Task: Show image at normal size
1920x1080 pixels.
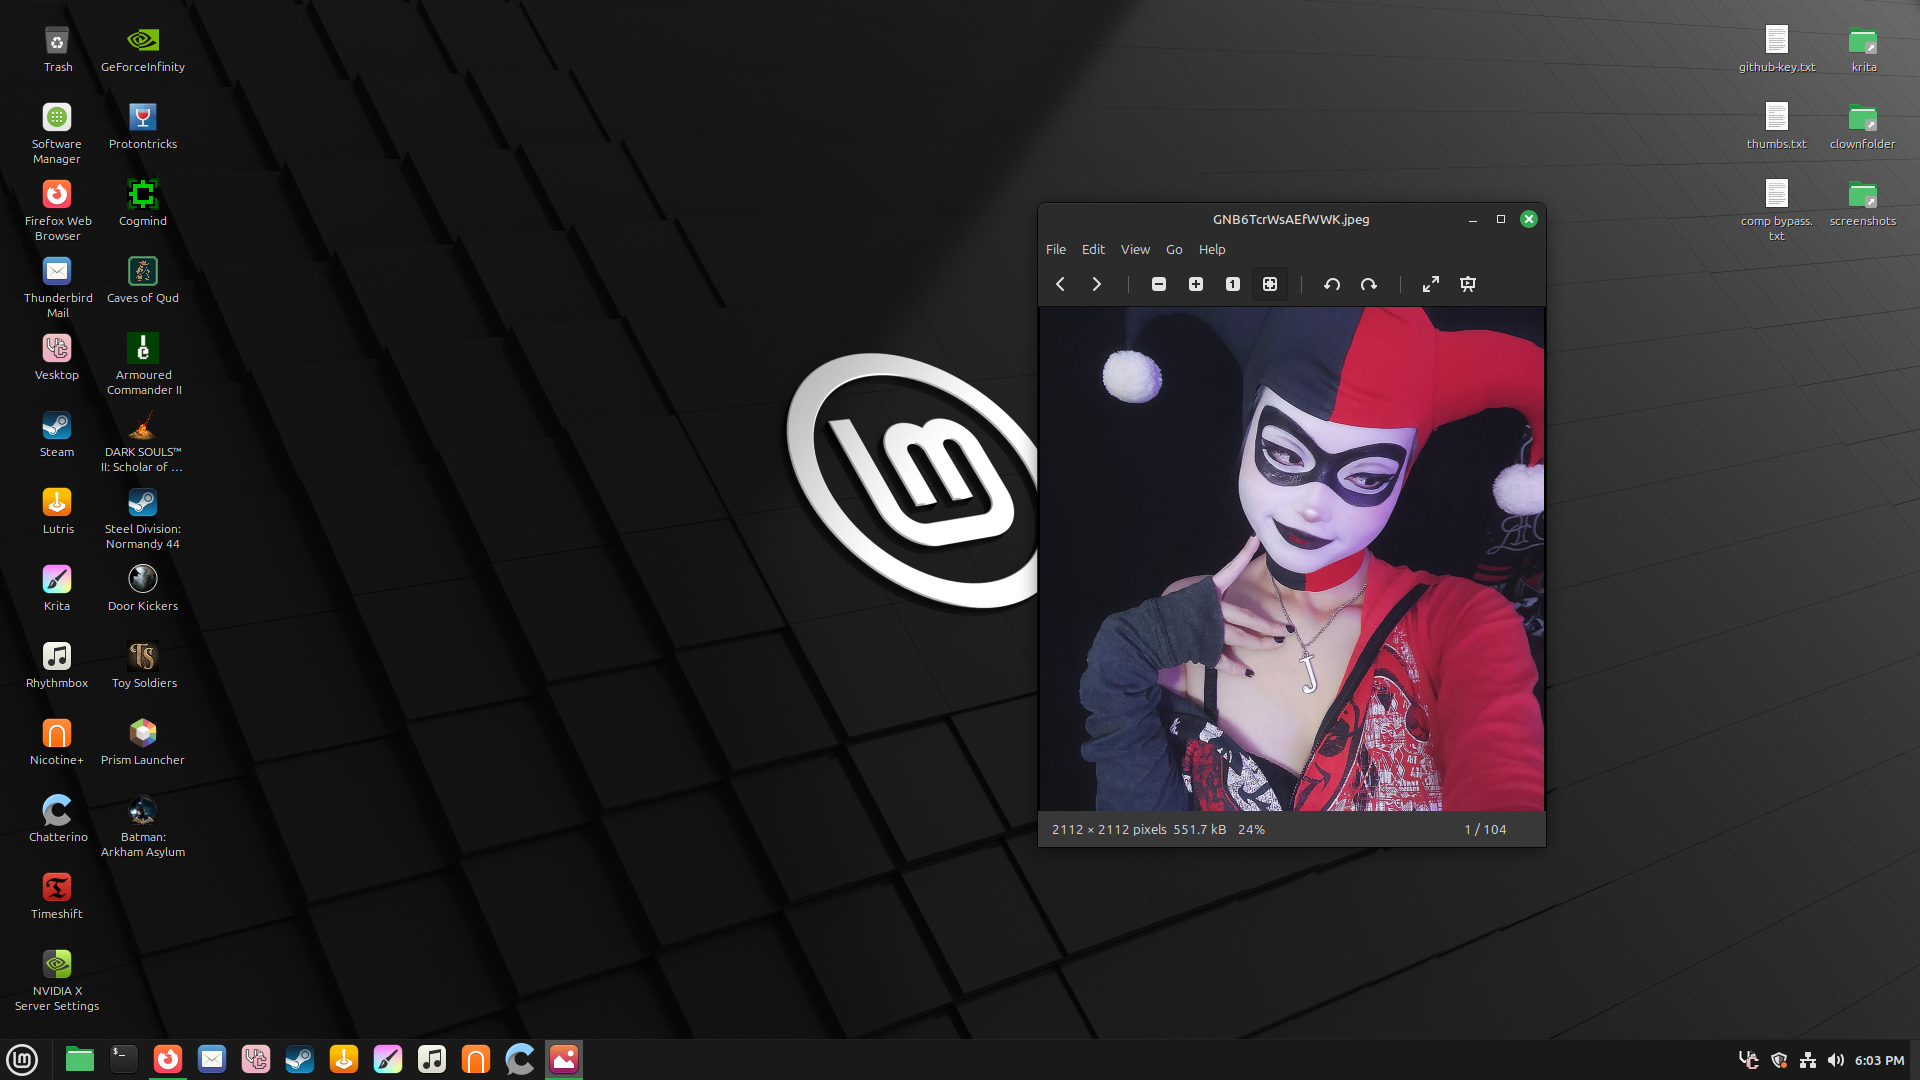Action: click(x=1233, y=284)
